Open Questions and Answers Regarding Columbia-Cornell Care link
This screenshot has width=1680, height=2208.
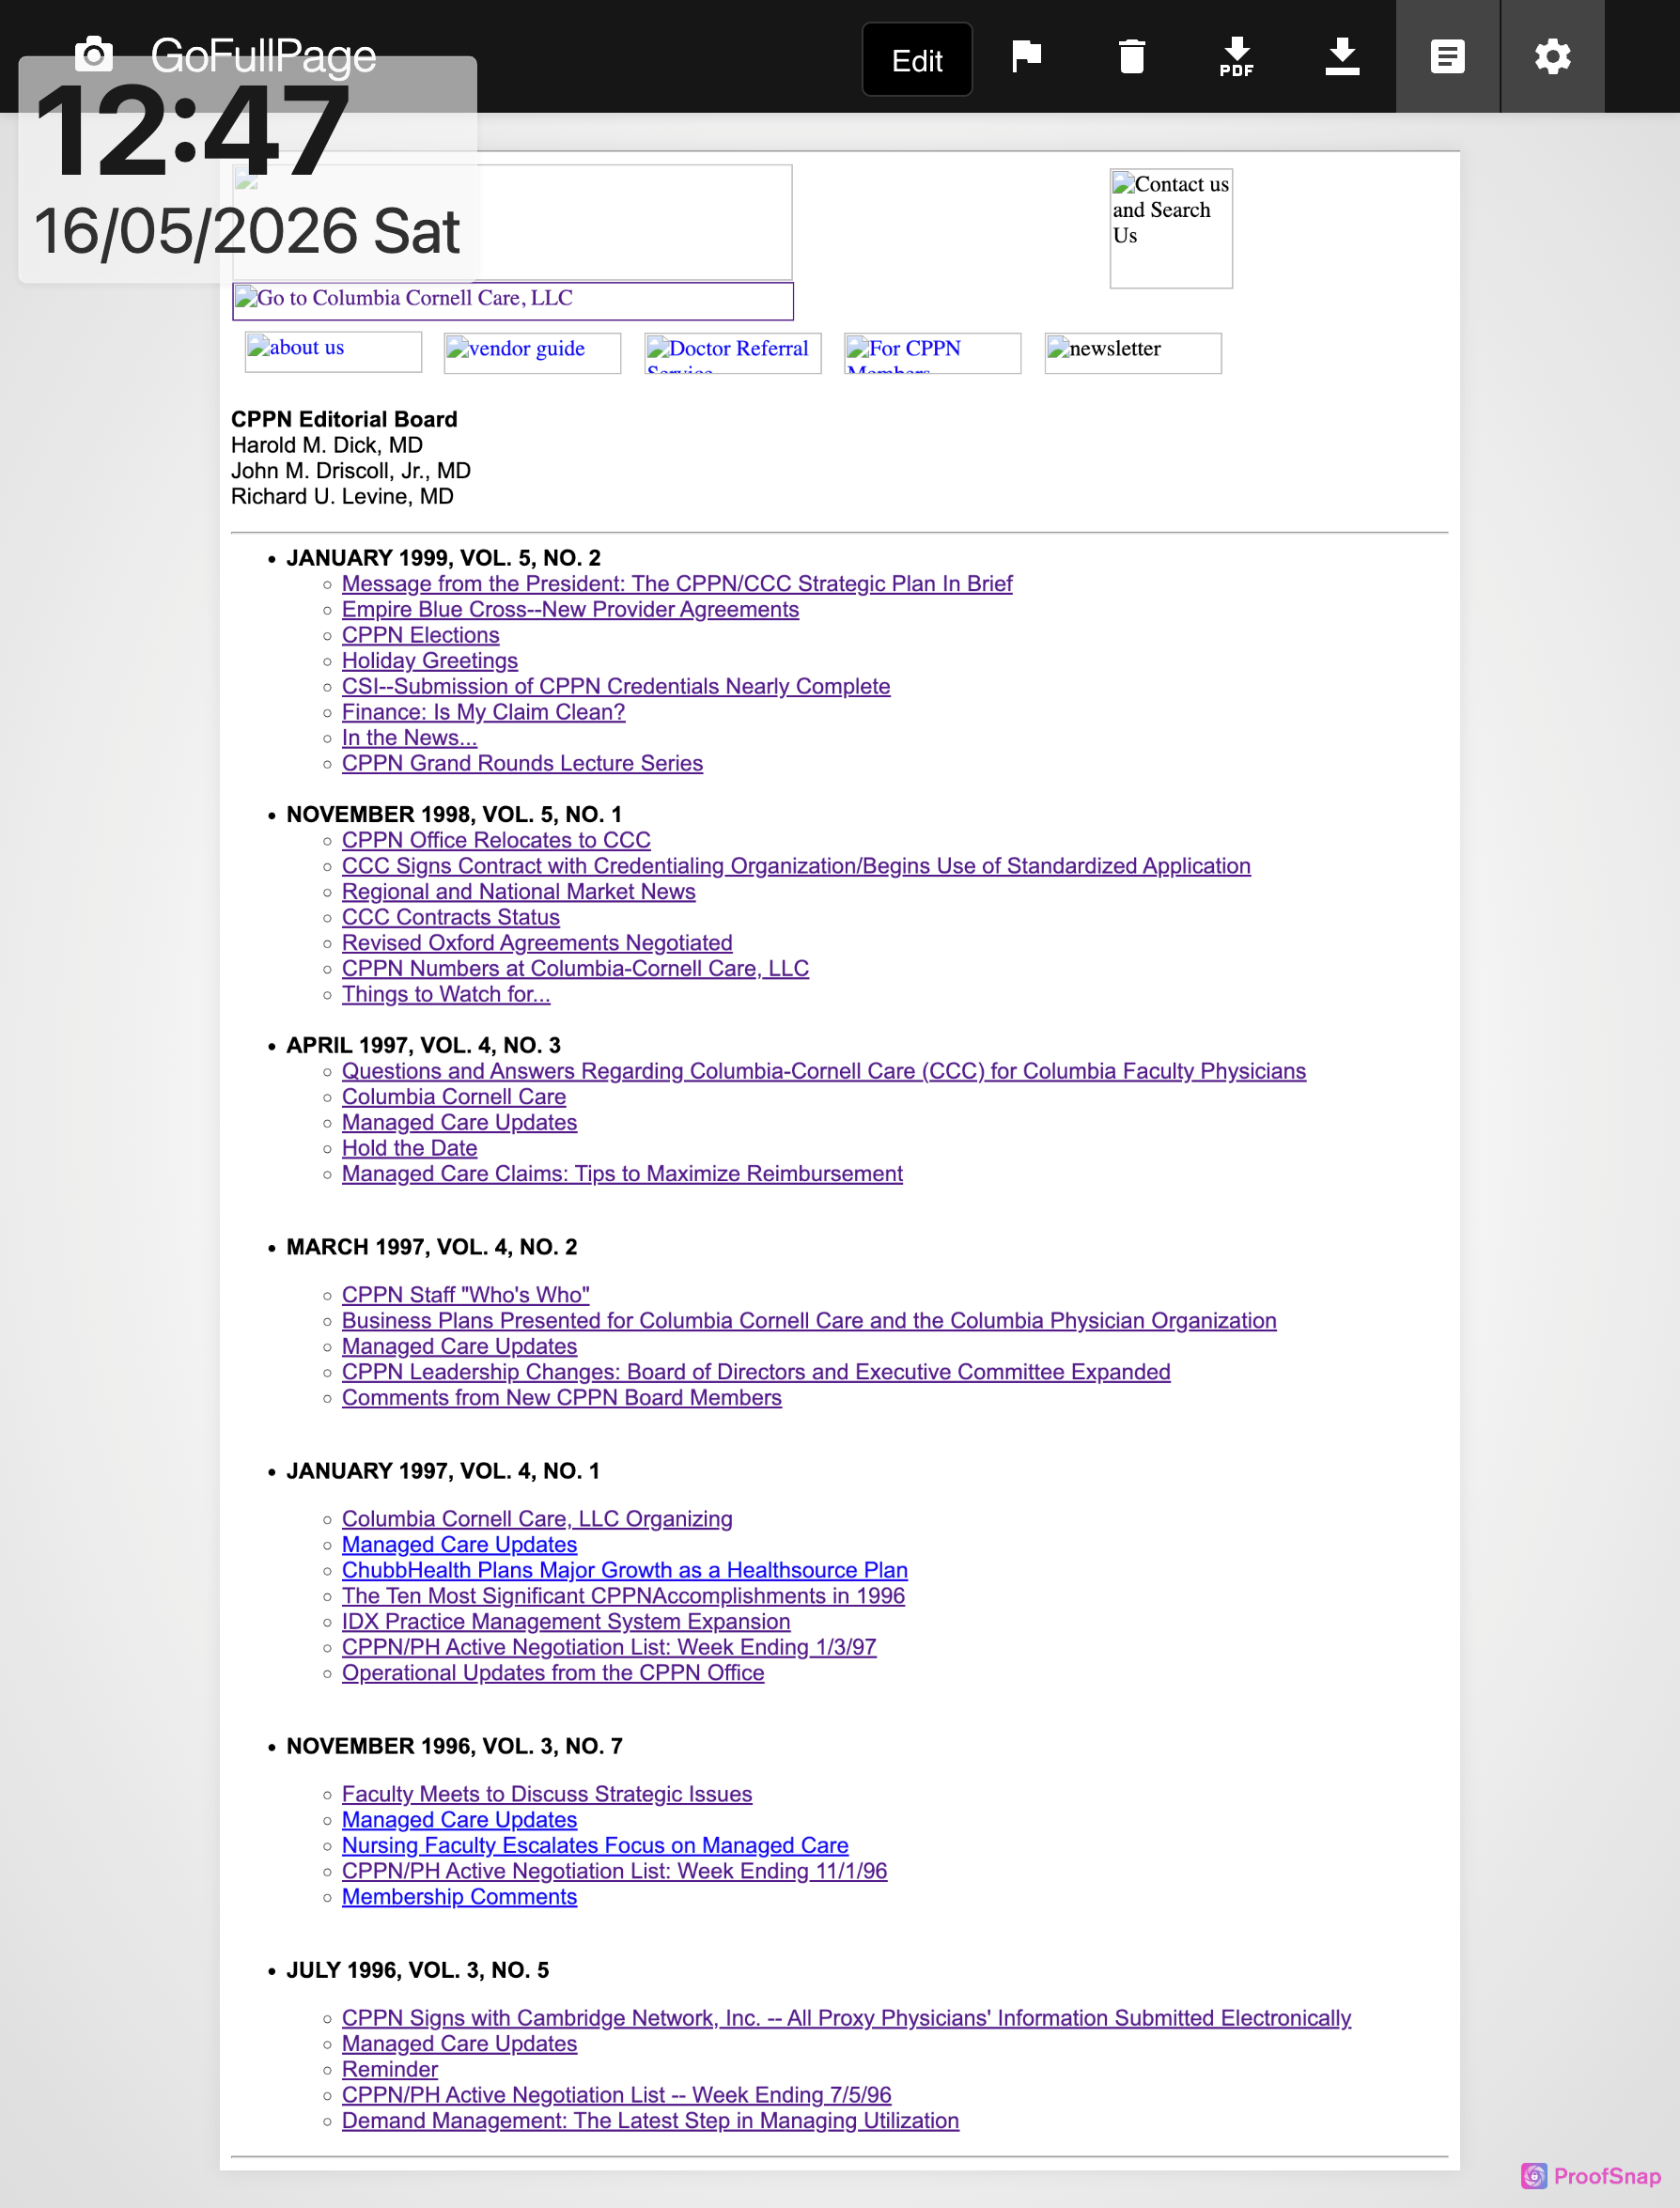point(824,1071)
